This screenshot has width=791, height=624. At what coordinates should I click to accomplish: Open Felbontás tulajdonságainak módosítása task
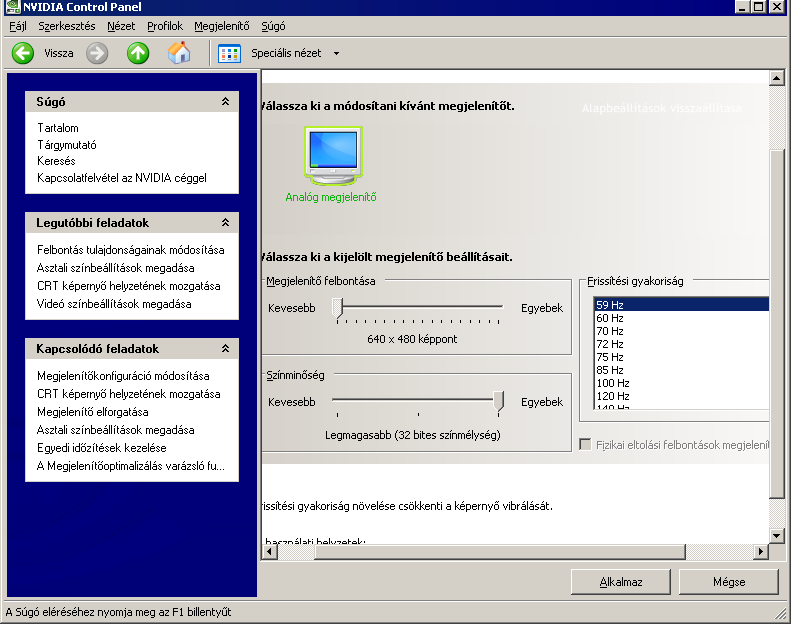[131, 250]
